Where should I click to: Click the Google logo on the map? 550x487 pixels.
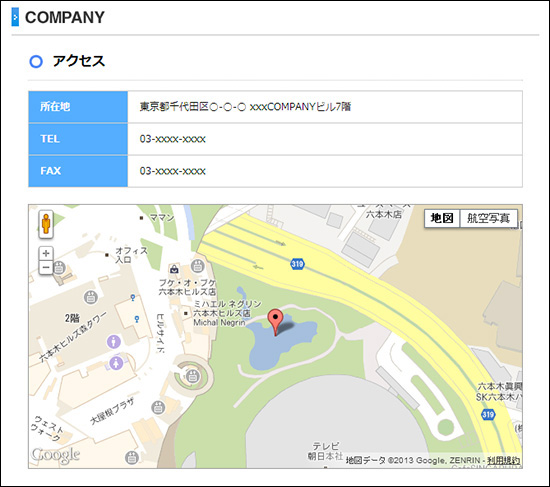(x=55, y=455)
